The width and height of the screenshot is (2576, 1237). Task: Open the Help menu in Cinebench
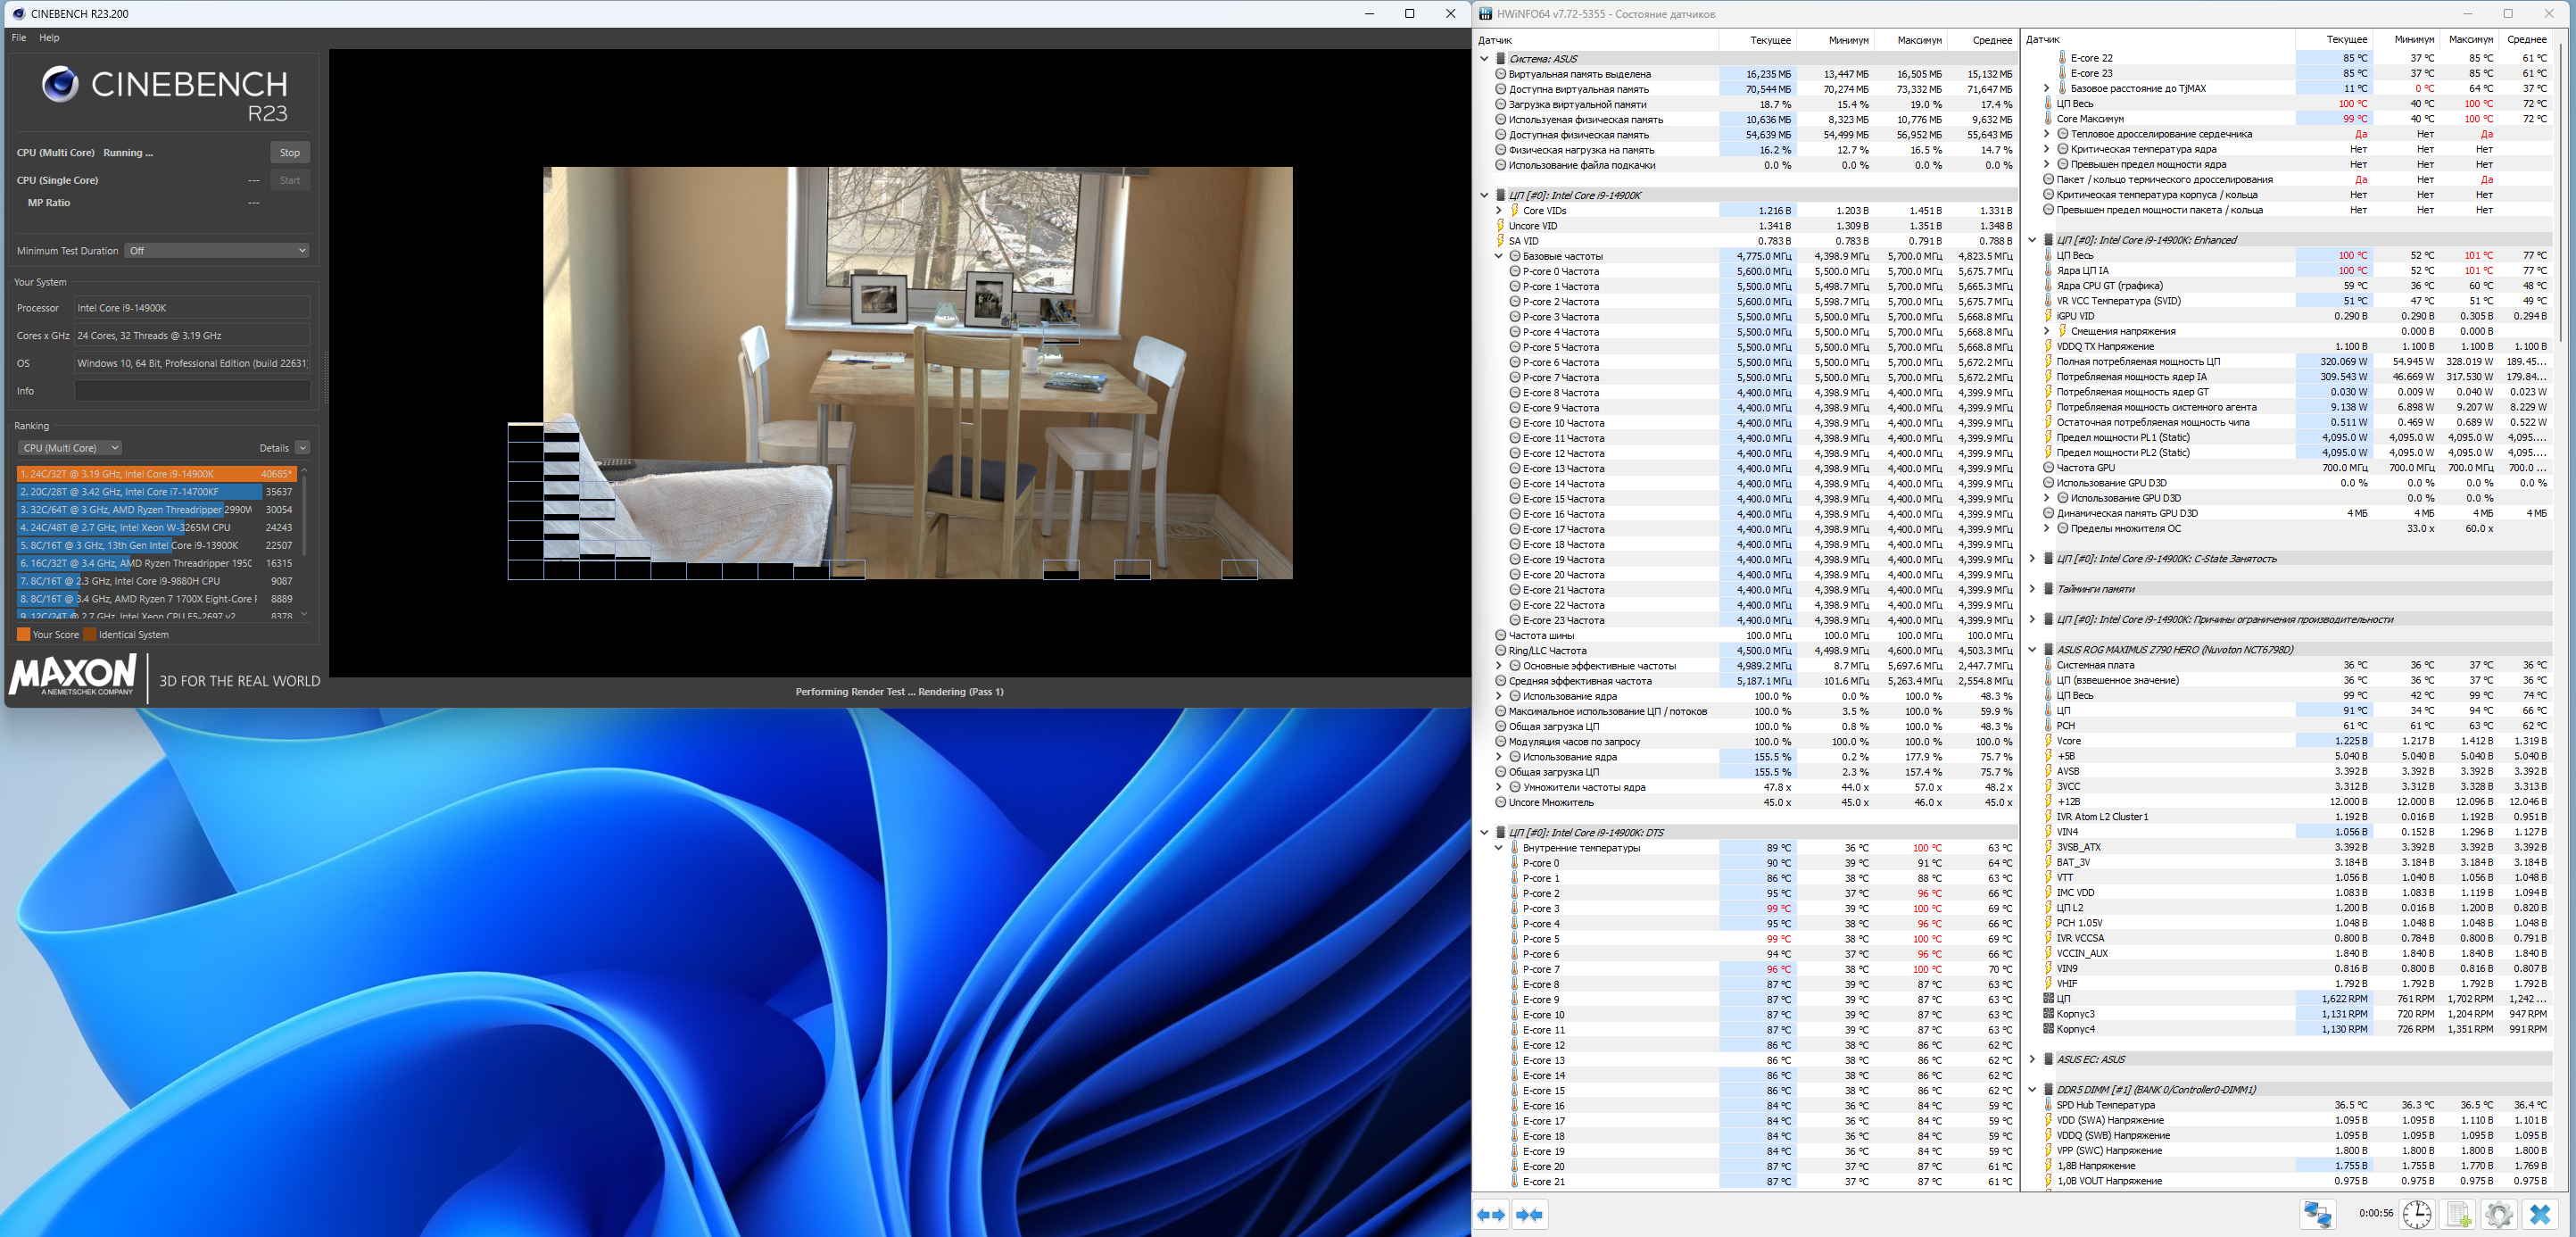tap(49, 38)
